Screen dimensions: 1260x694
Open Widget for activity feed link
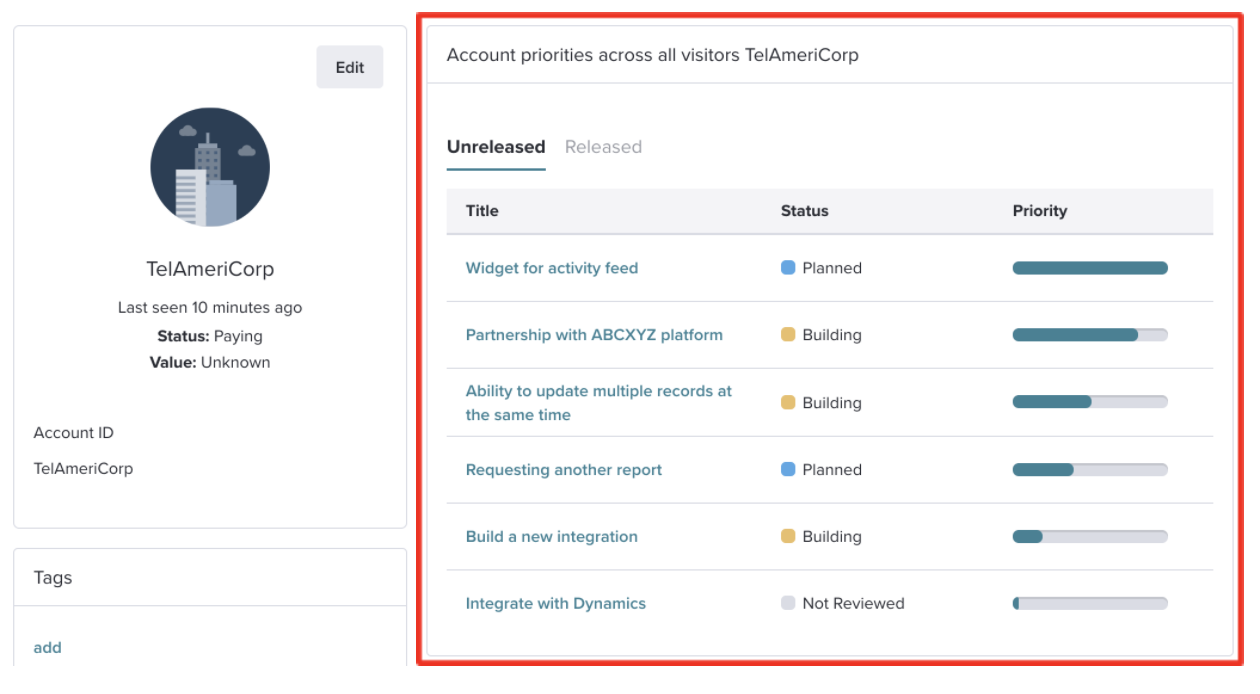tap(552, 268)
